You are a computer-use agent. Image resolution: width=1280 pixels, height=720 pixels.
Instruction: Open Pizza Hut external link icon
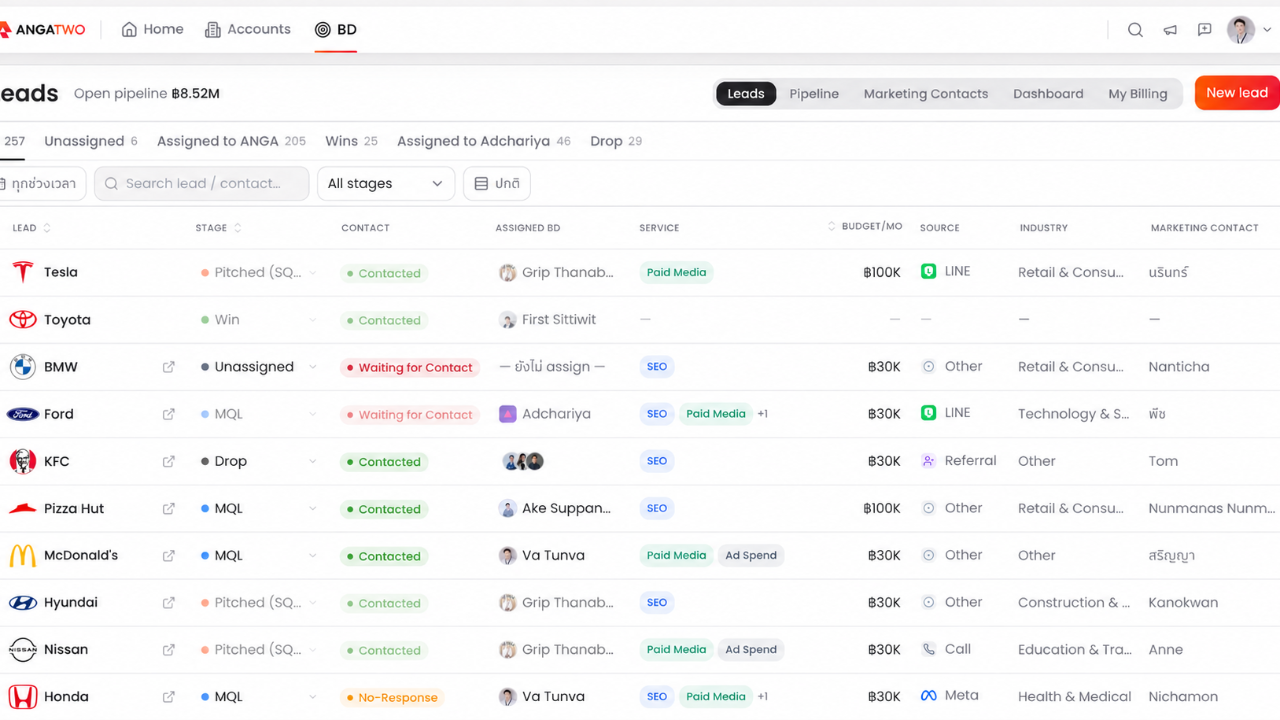(169, 509)
